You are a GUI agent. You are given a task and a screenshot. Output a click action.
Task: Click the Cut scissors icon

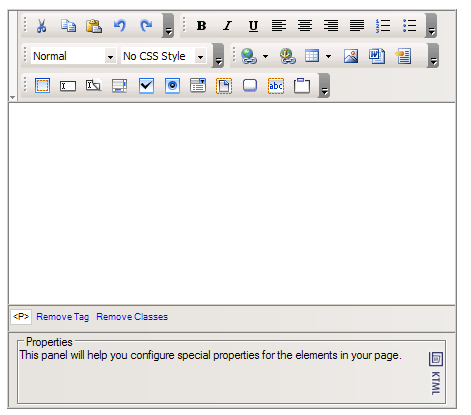pos(41,26)
